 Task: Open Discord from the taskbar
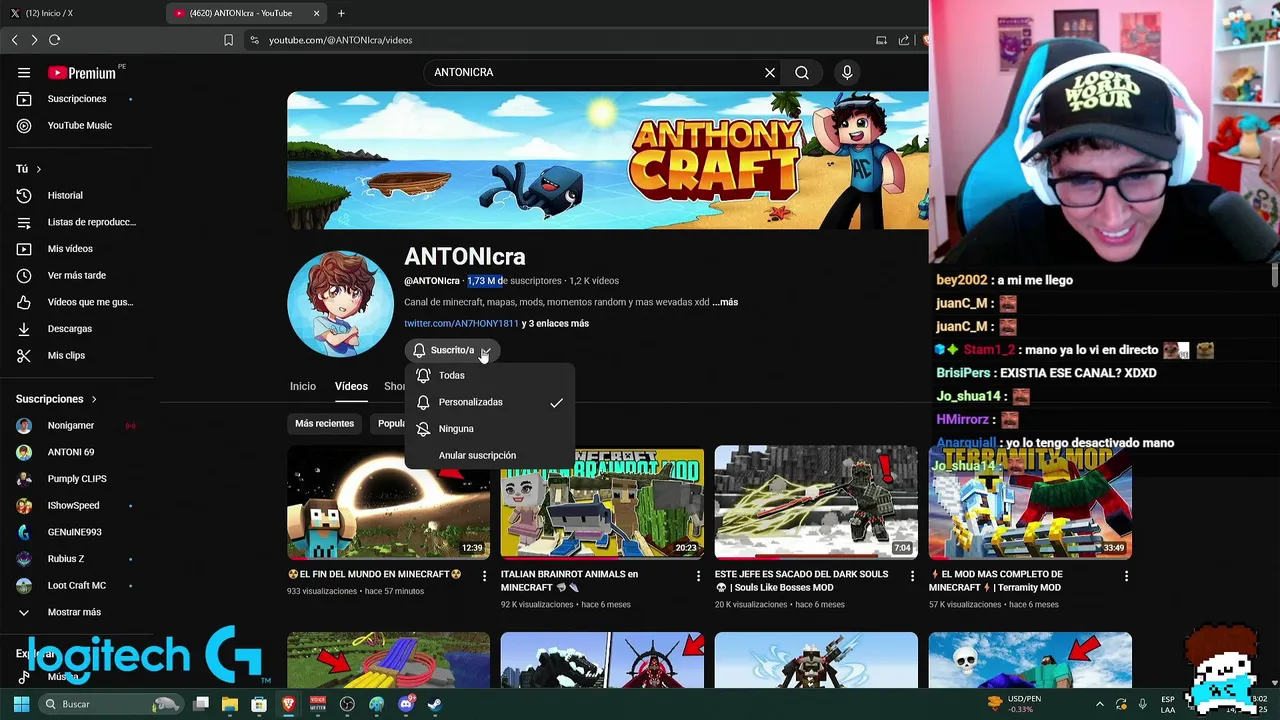[x=405, y=704]
